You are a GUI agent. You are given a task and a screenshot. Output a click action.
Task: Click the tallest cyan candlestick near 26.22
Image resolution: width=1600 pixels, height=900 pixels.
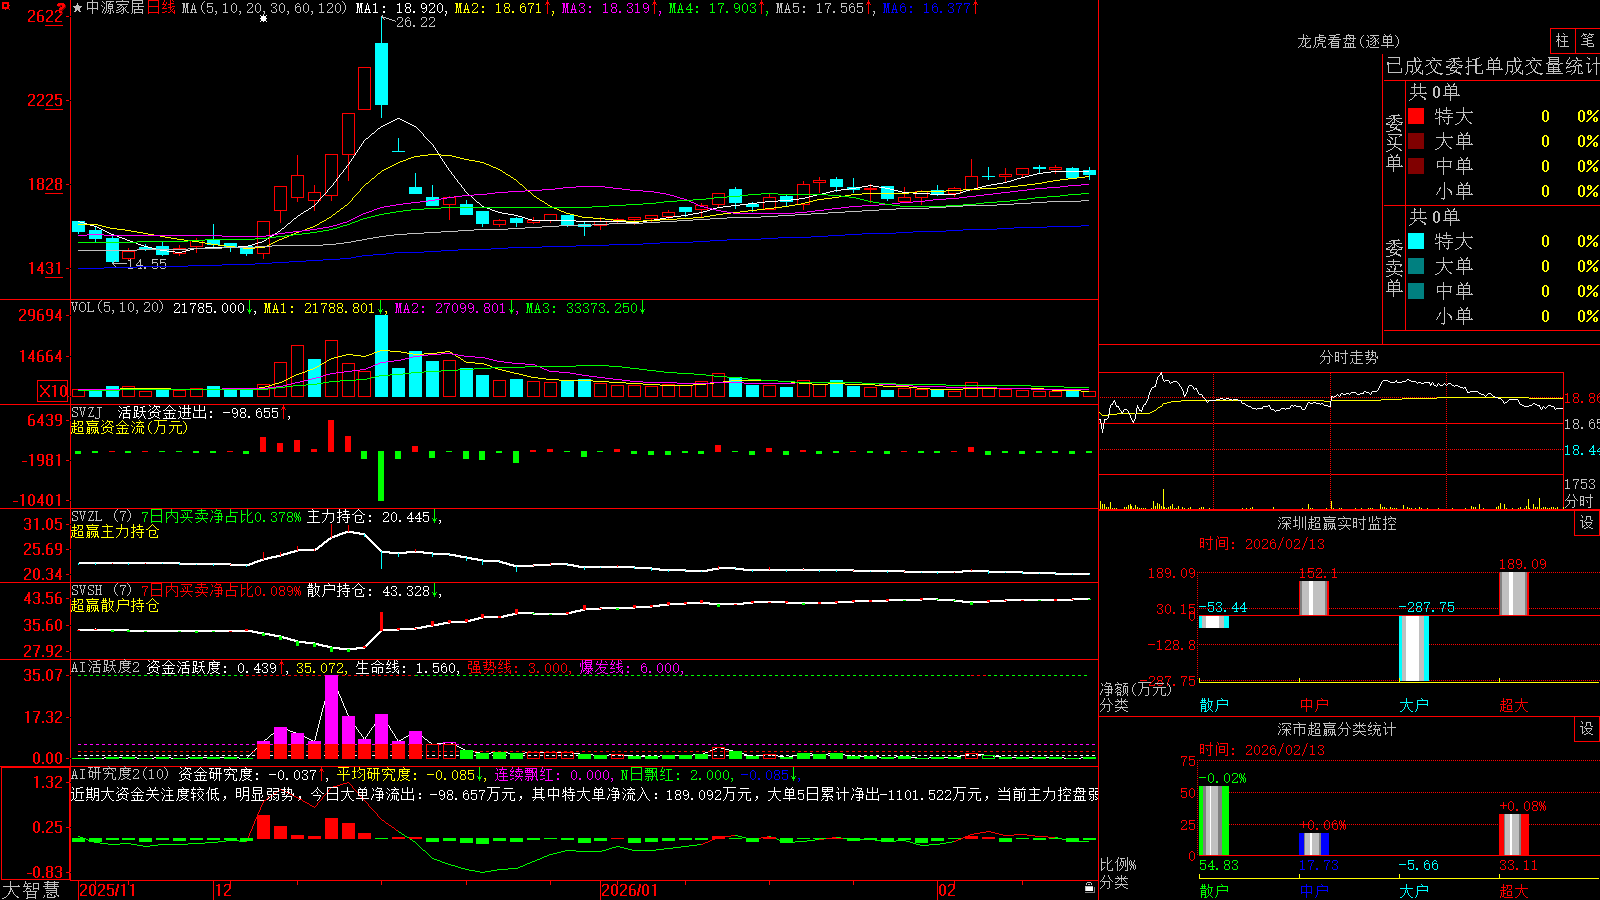pyautogui.click(x=381, y=74)
